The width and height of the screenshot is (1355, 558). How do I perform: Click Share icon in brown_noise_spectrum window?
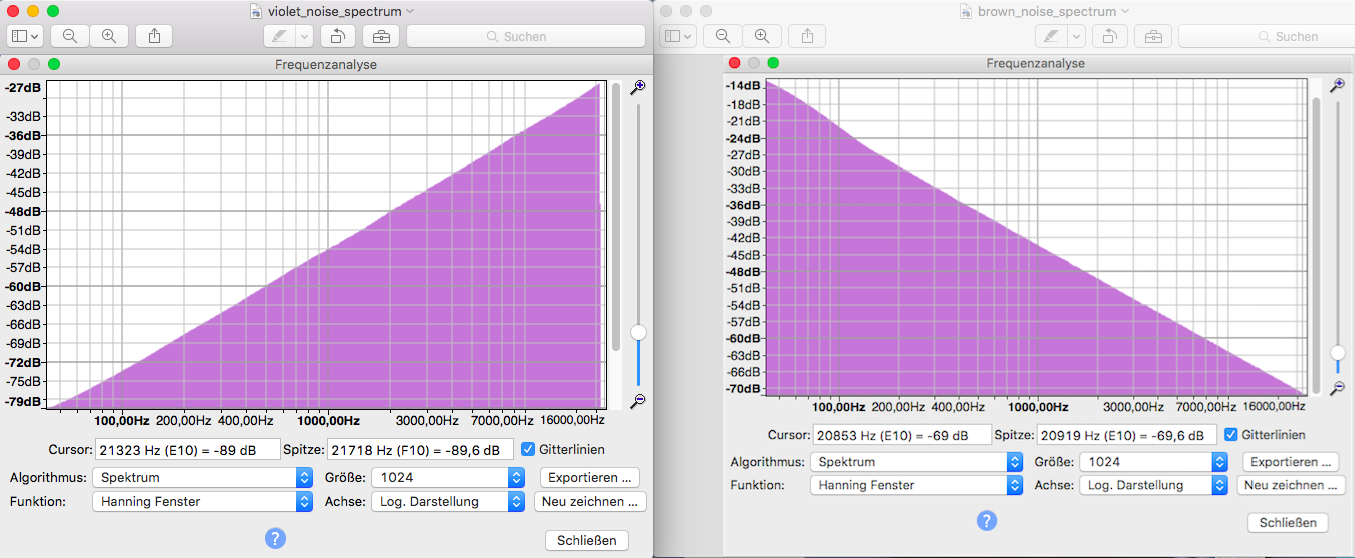point(807,36)
